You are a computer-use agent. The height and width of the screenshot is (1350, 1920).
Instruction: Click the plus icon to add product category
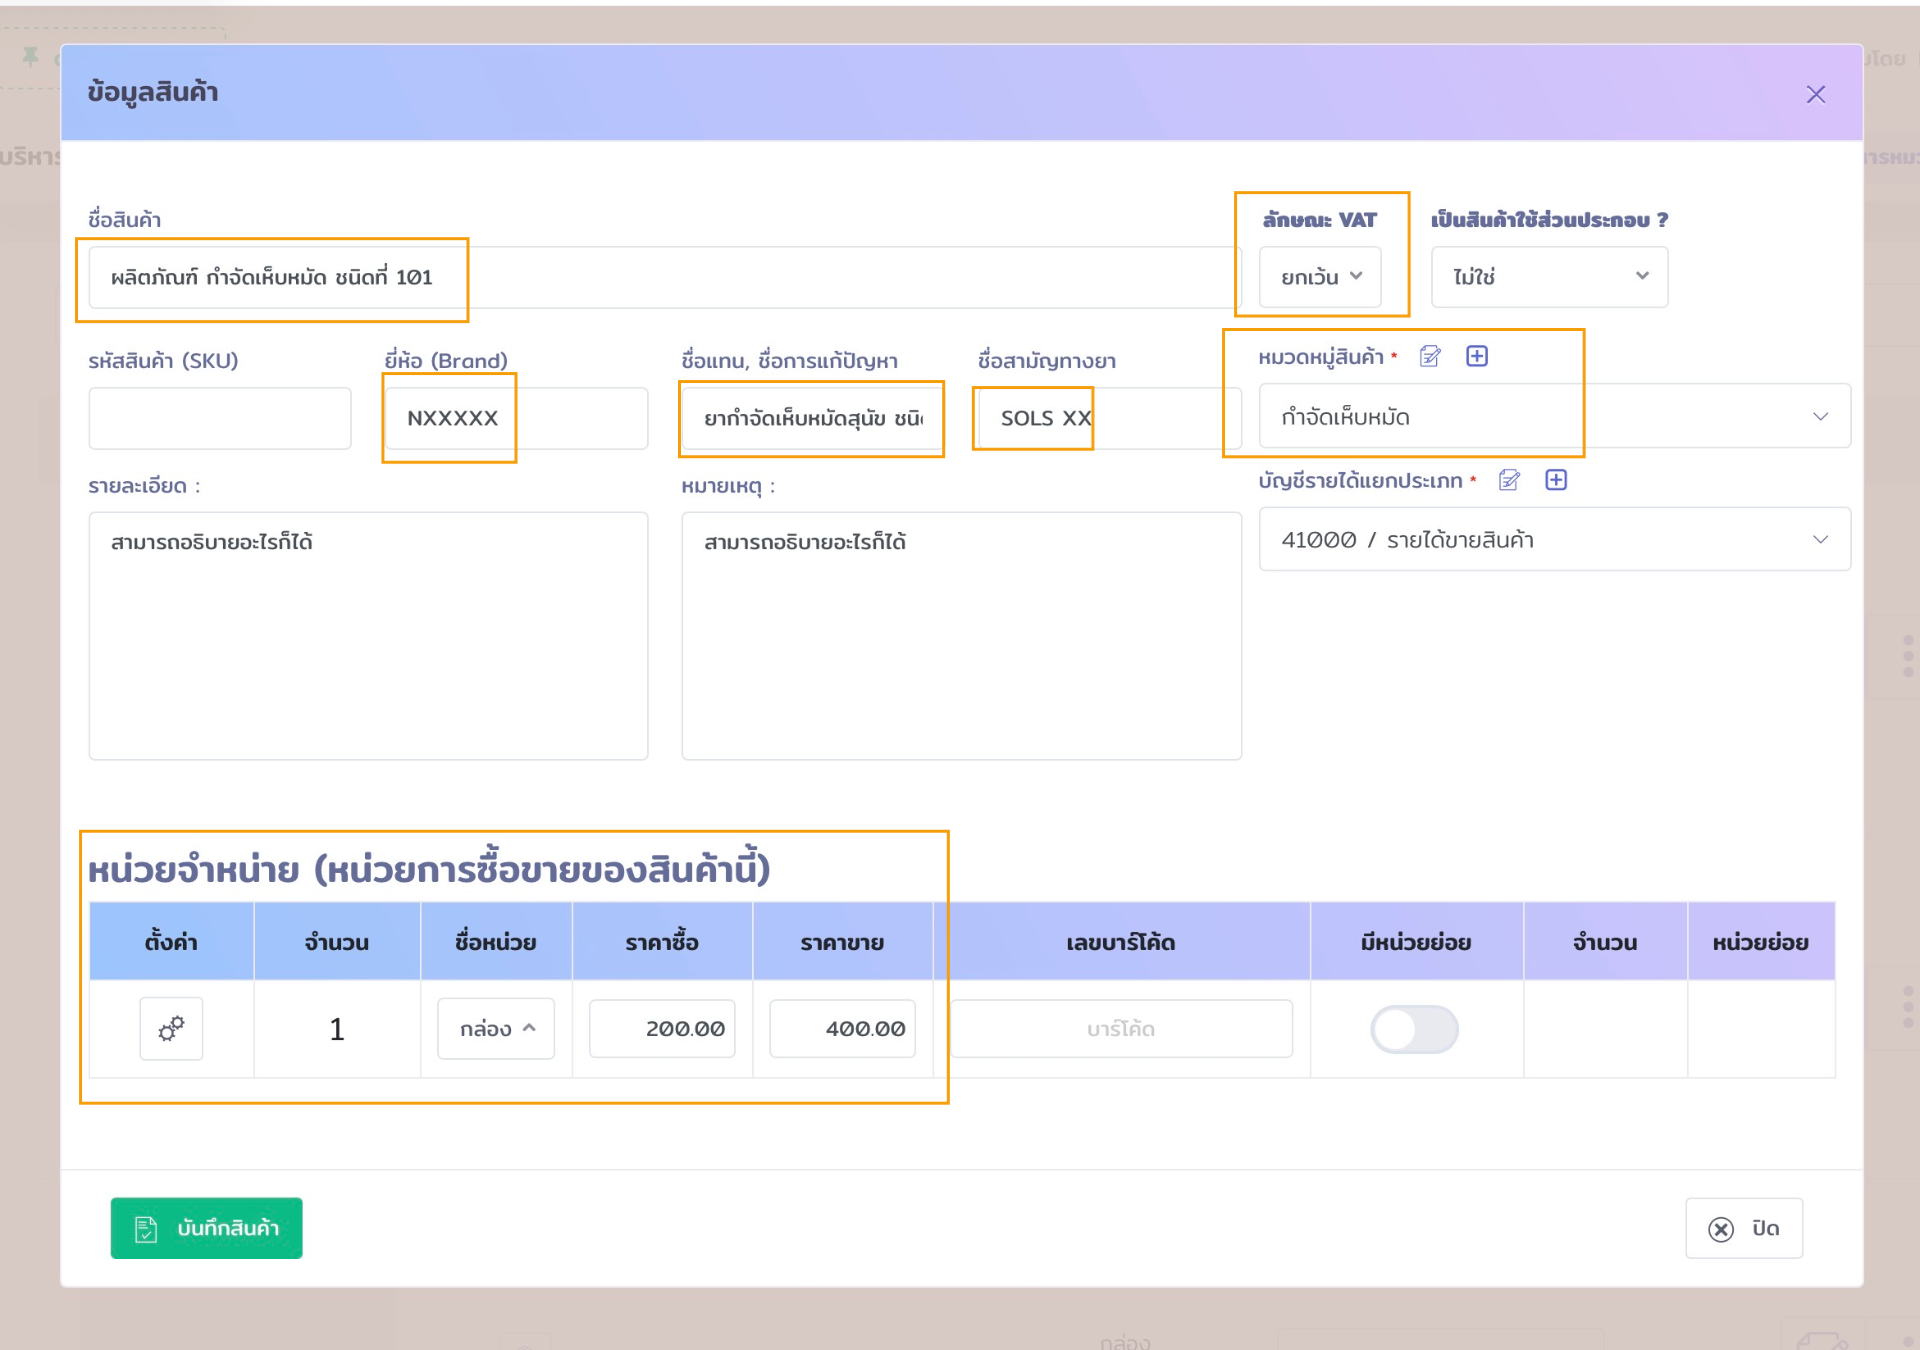(1478, 356)
